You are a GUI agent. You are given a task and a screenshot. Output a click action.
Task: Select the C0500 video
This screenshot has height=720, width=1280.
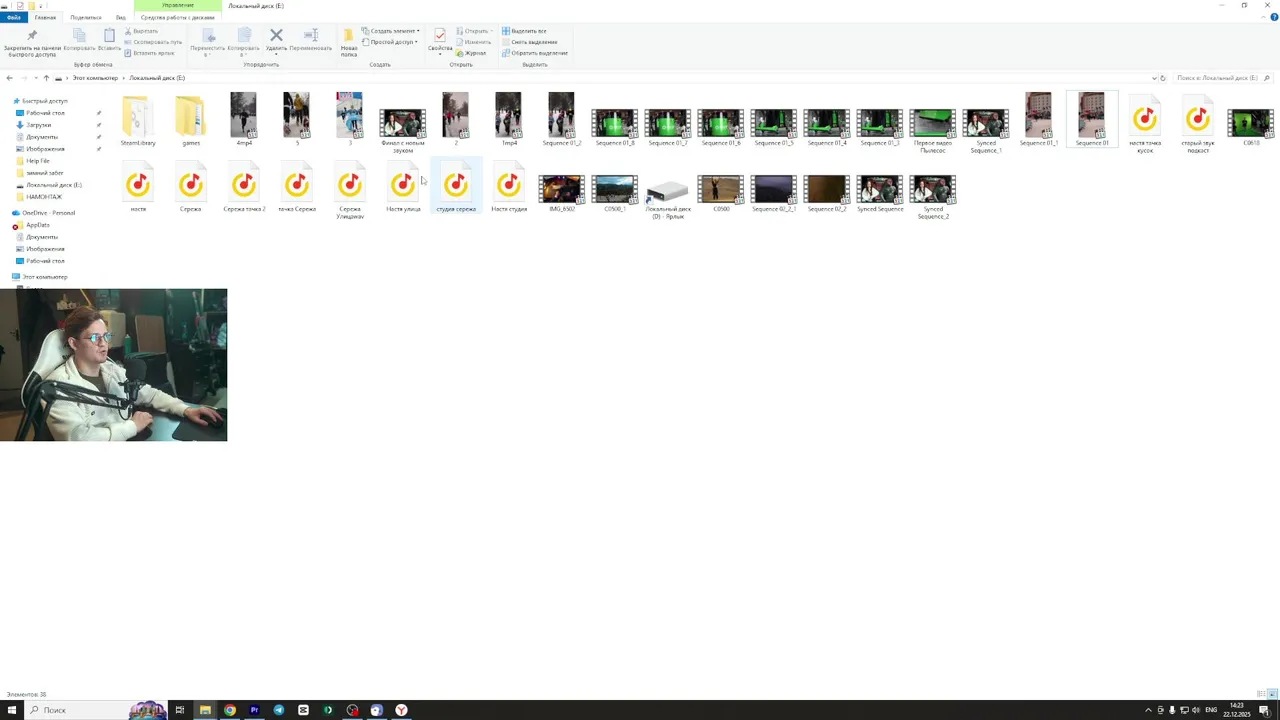[720, 193]
